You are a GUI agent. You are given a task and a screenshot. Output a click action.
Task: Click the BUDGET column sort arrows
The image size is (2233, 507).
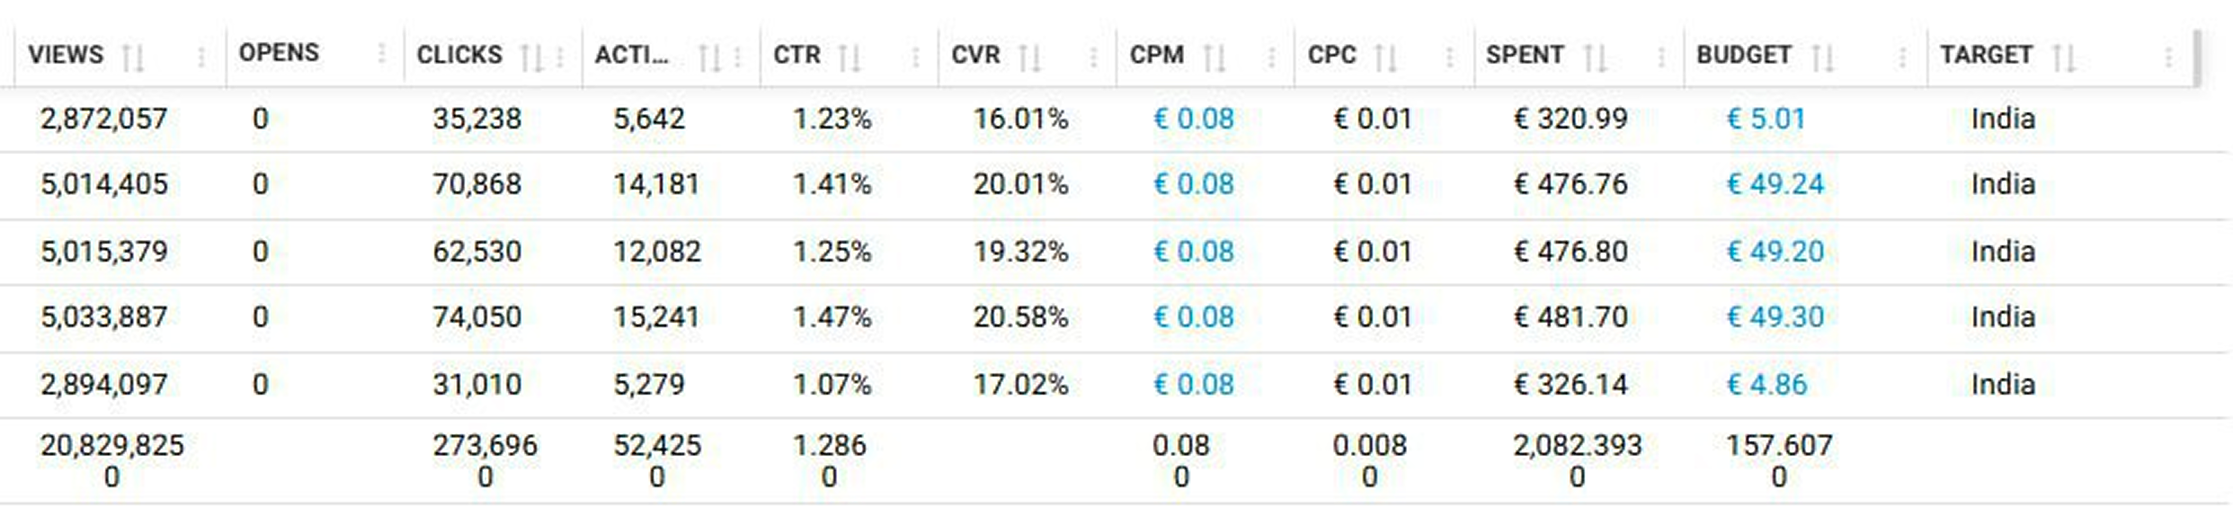1822,58
